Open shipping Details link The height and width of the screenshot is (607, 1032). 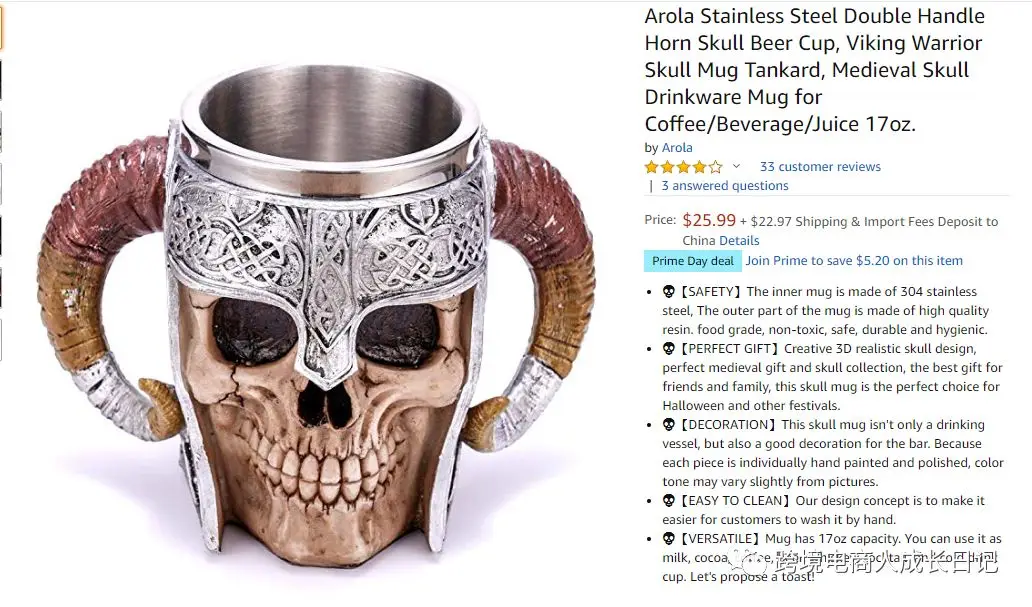coord(739,240)
